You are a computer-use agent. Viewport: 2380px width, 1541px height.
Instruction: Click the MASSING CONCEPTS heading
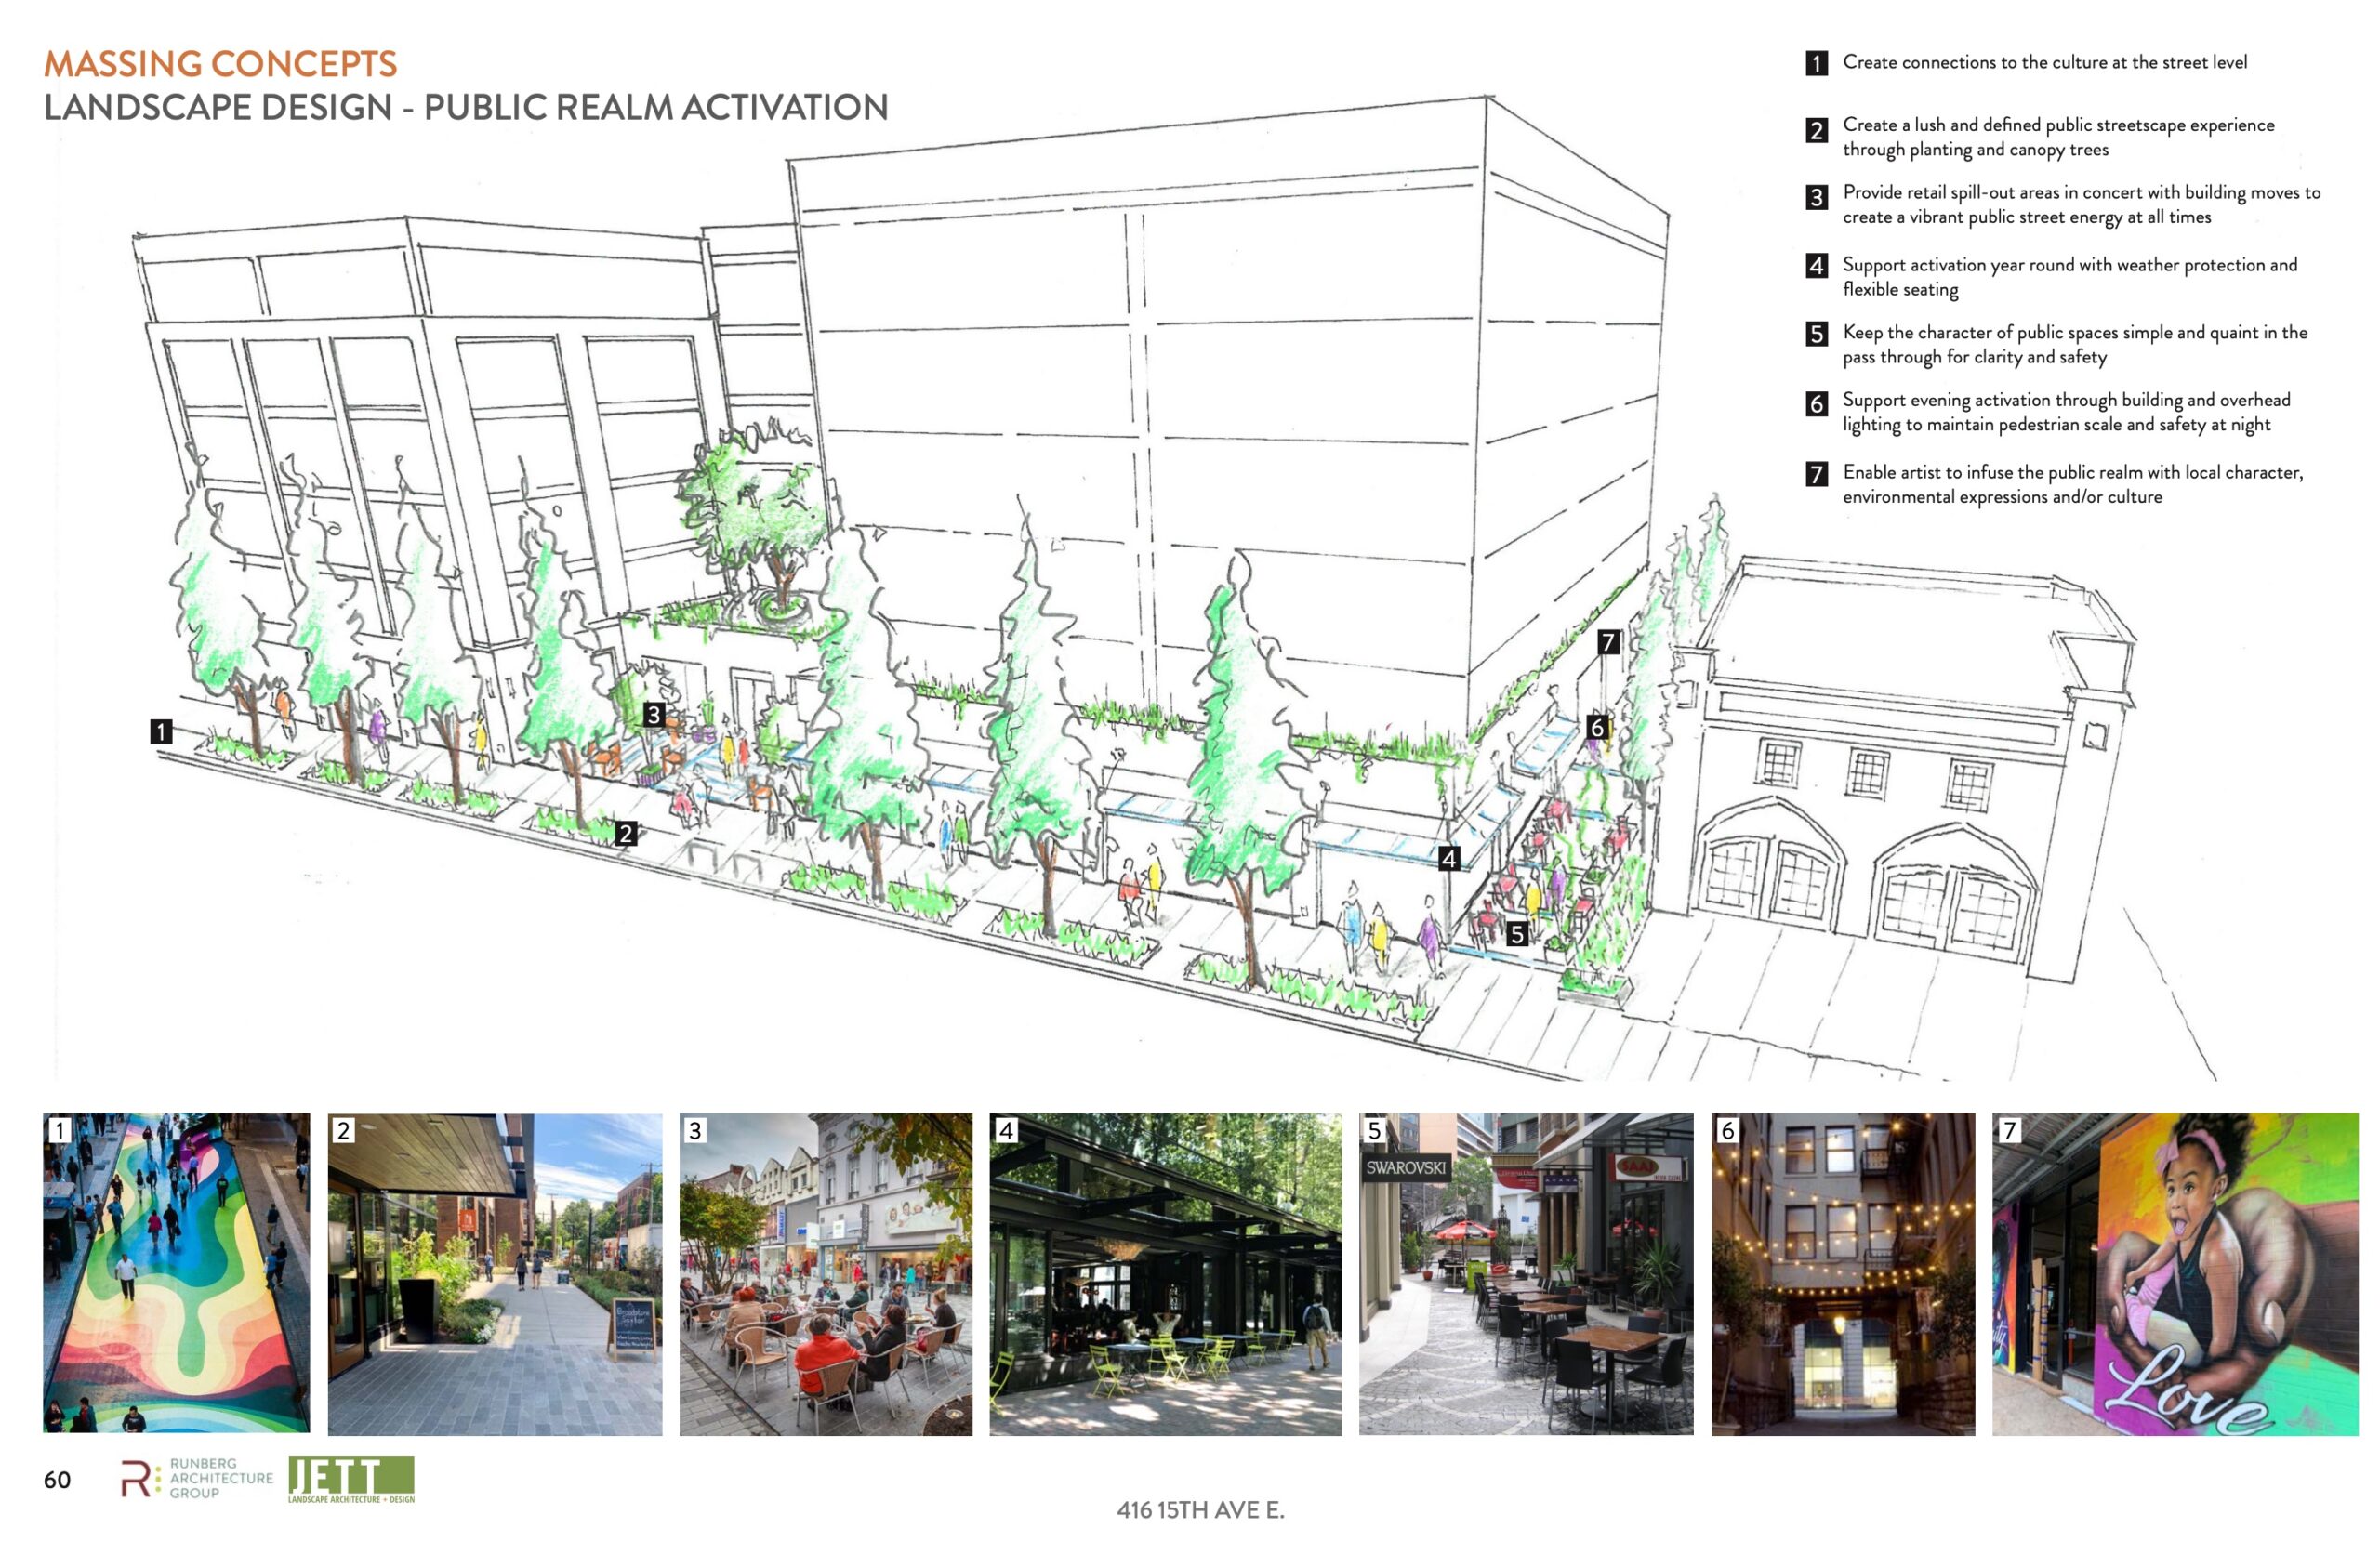pyautogui.click(x=221, y=64)
